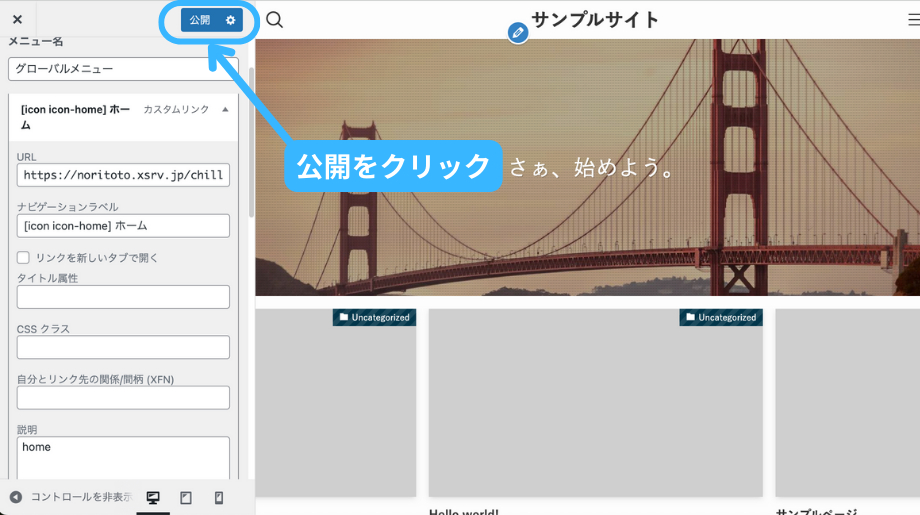
Task: Click into the URL input field
Action: (x=123, y=175)
